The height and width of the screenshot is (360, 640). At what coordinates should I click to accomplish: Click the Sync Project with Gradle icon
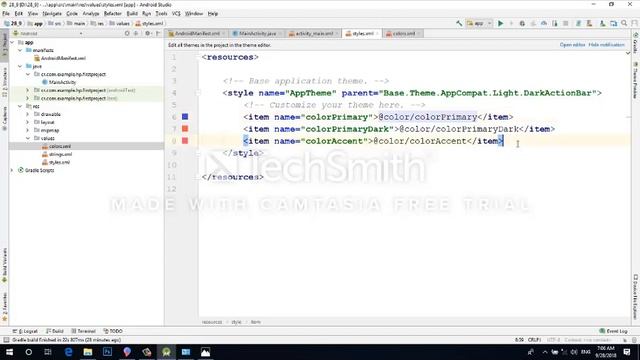pos(578,24)
